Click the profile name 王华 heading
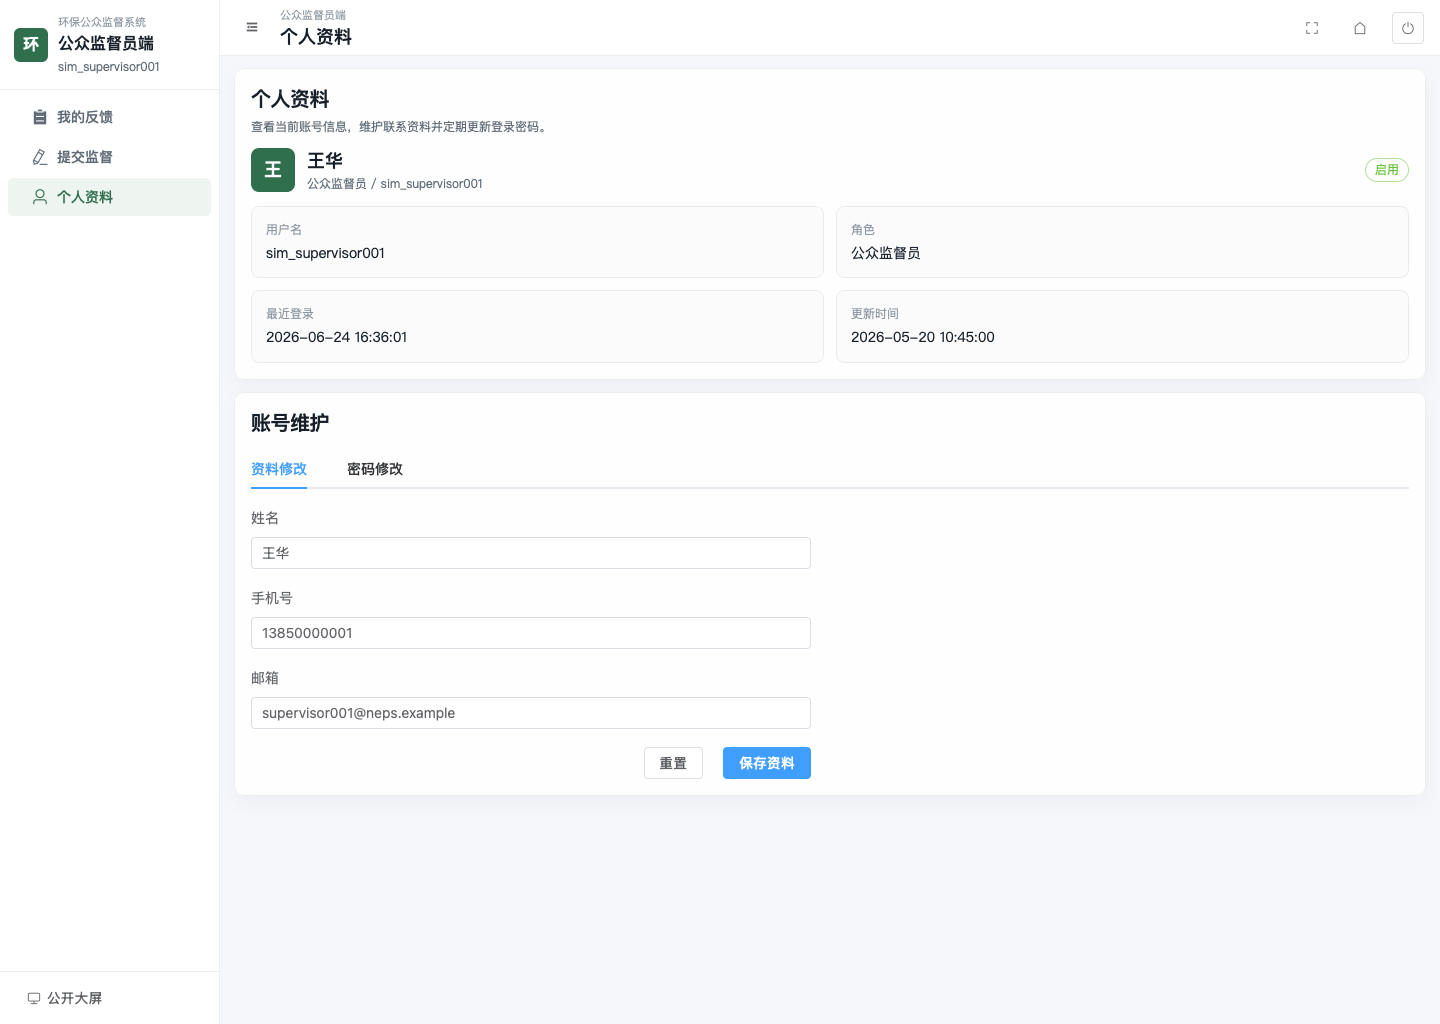1440x1024 pixels. pos(325,160)
